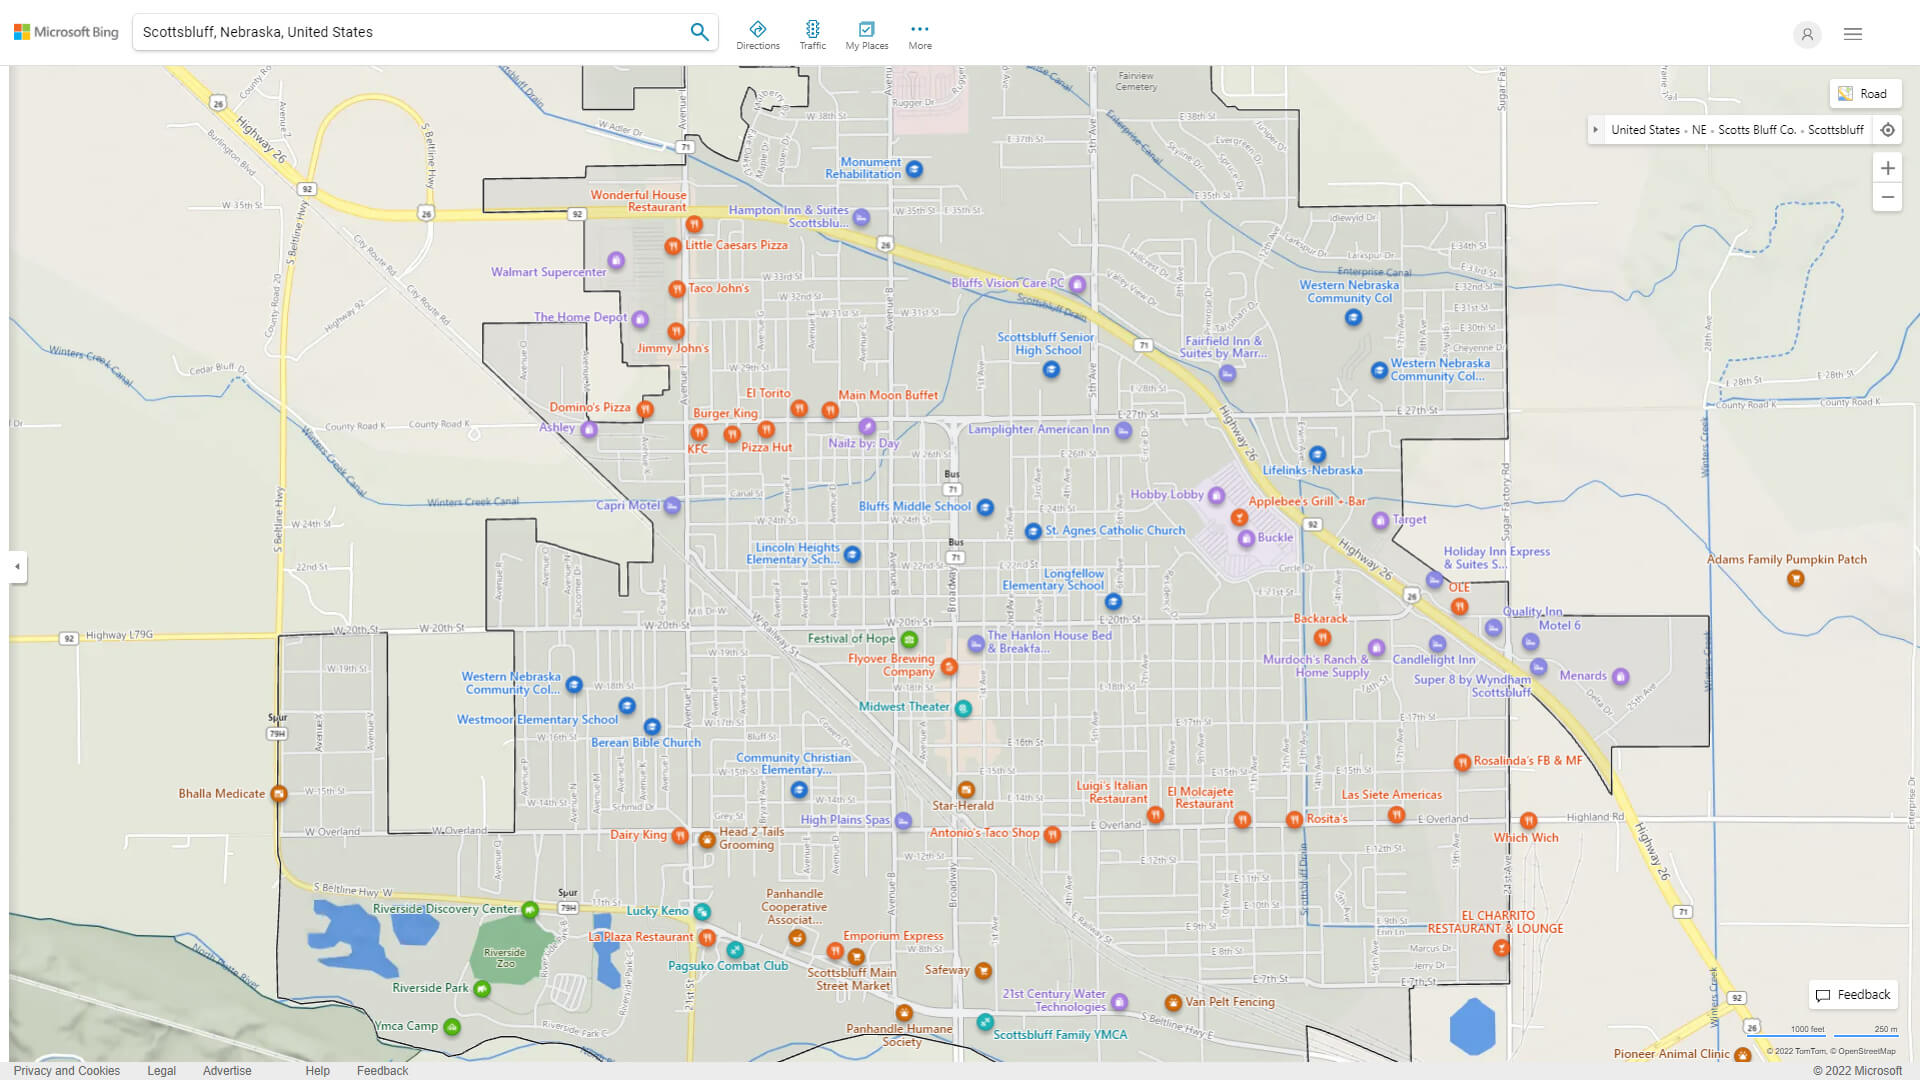
Task: Click the Applebee's Grill + Bar pin
Action: pos(1238,518)
